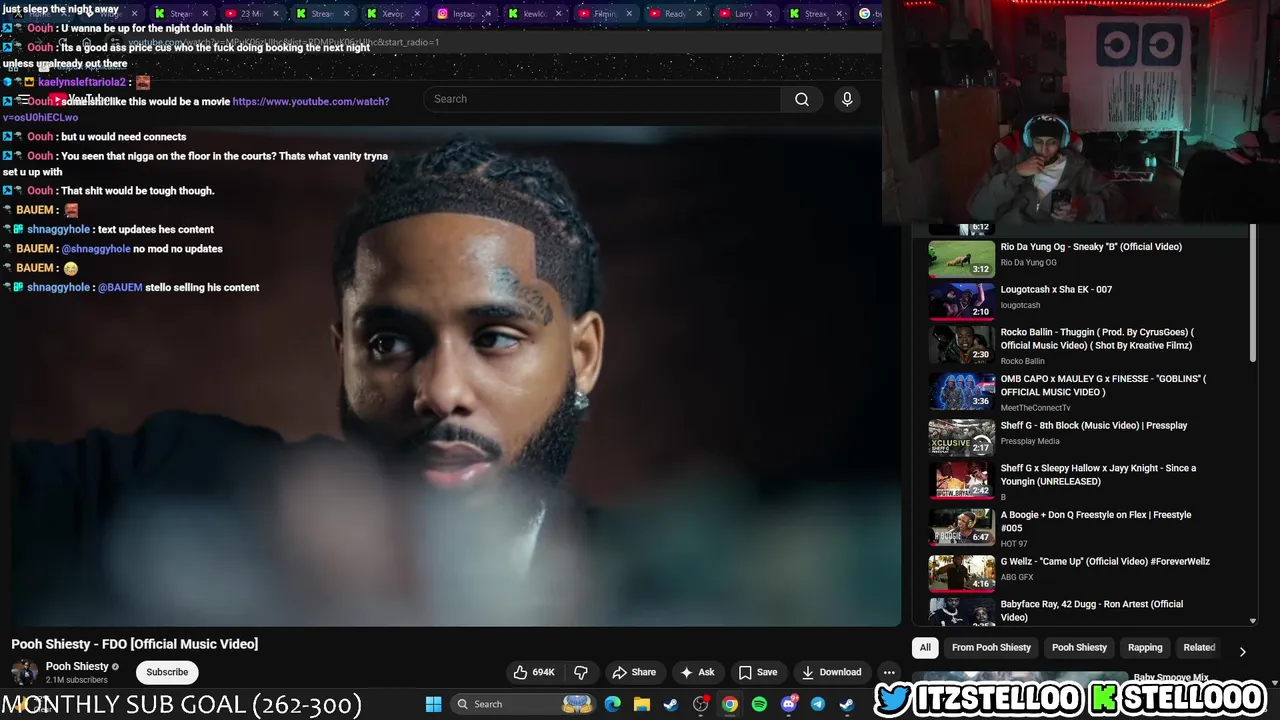This screenshot has height=720, width=1280.
Task: Open Steam icon beside File Explorer
Action: (671, 704)
